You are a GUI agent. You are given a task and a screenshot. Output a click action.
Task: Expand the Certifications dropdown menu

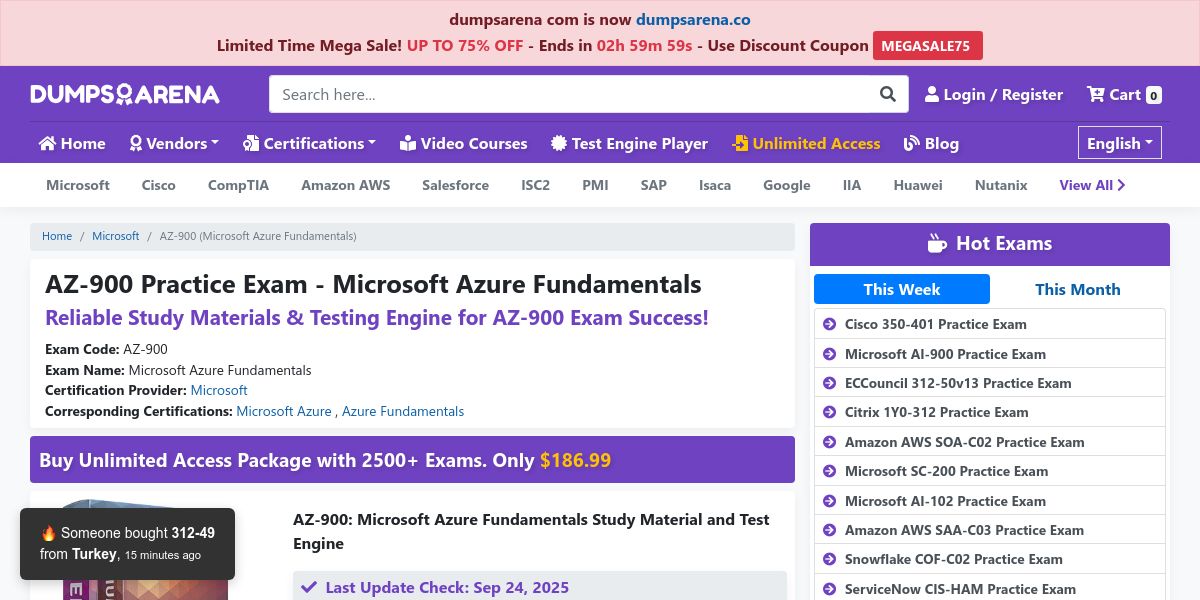tap(309, 143)
